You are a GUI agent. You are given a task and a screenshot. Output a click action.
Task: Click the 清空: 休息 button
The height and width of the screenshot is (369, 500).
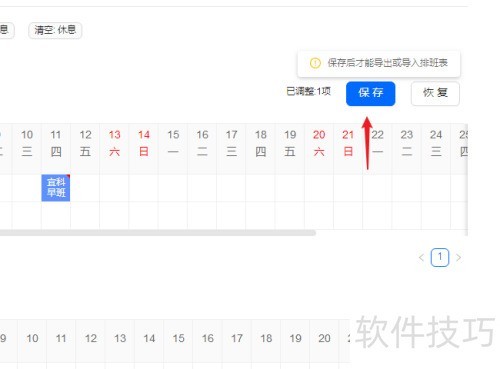(x=55, y=30)
